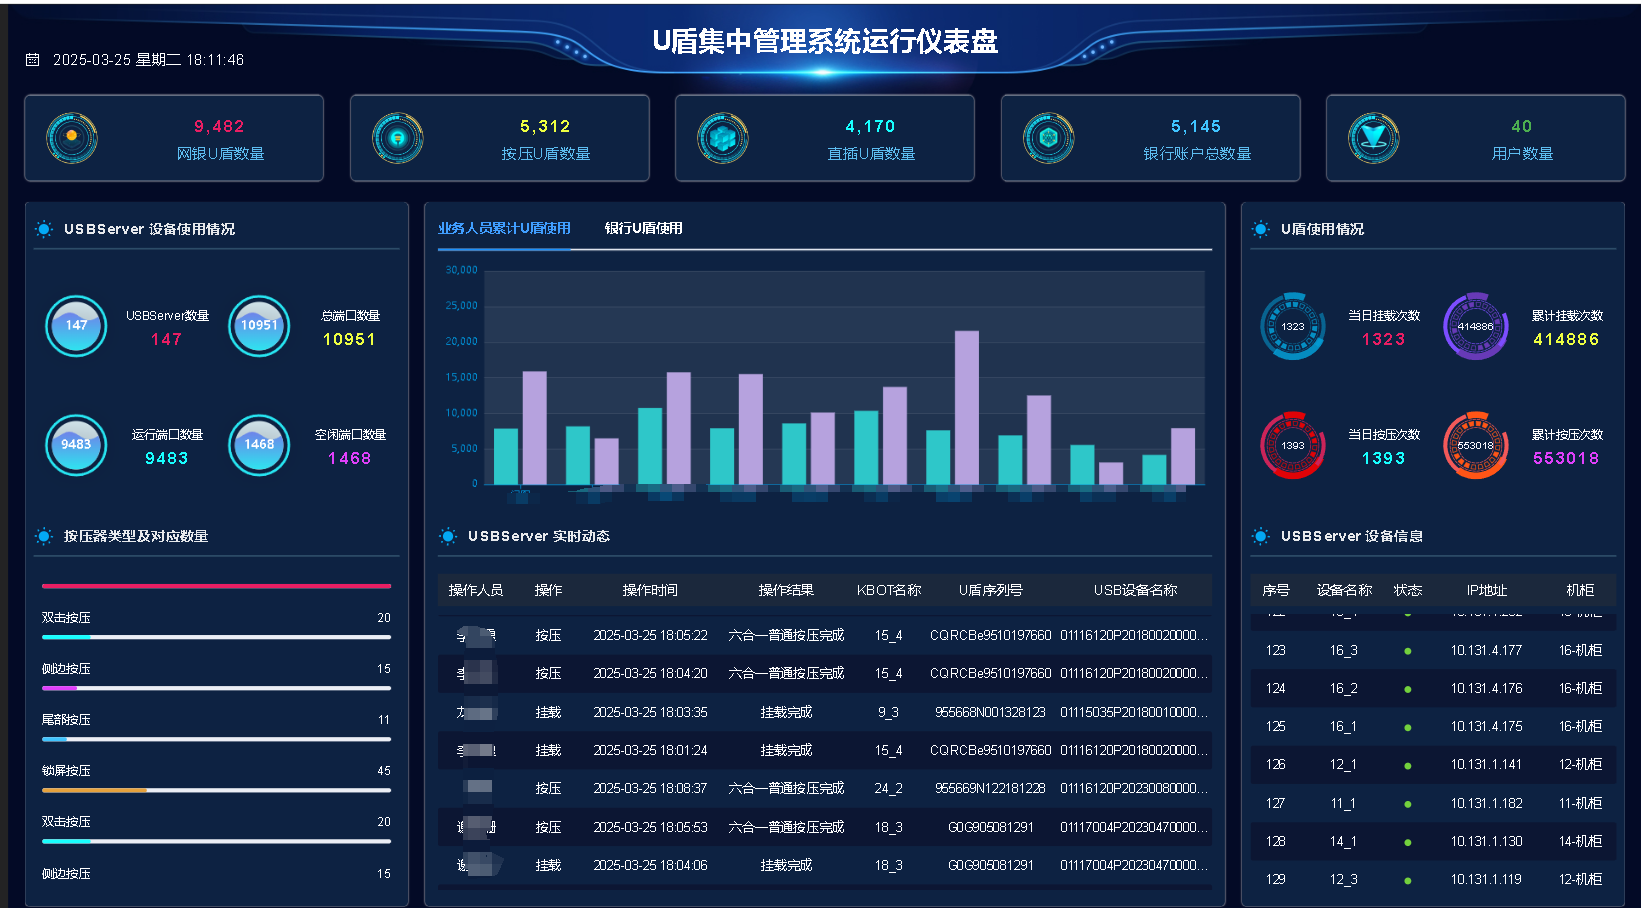Click the 按压U盾数量 card icon
Screen dimensions: 1641x908
pyautogui.click(x=397, y=138)
